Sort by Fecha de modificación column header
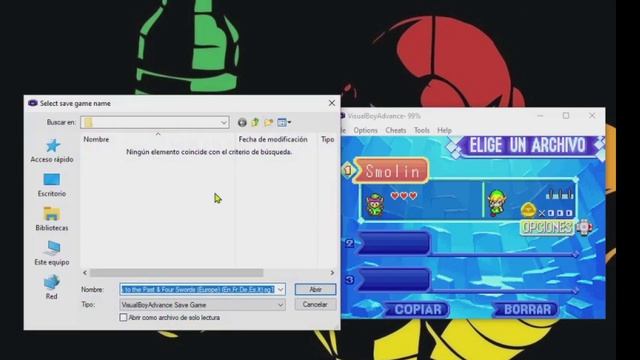Viewport: 640px width, 360px height. [x=273, y=139]
